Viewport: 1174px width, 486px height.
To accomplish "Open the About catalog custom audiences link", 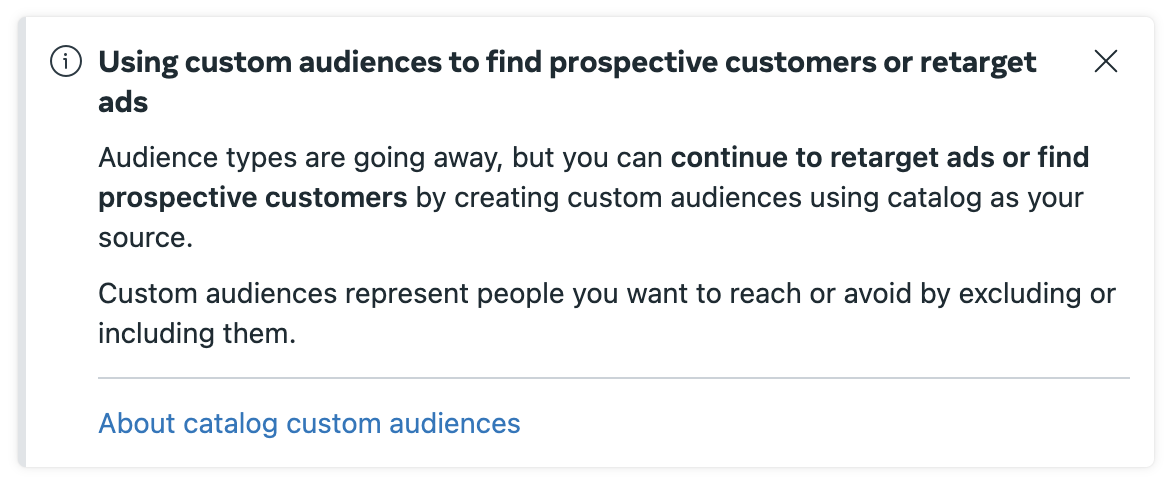I will tap(309, 423).
